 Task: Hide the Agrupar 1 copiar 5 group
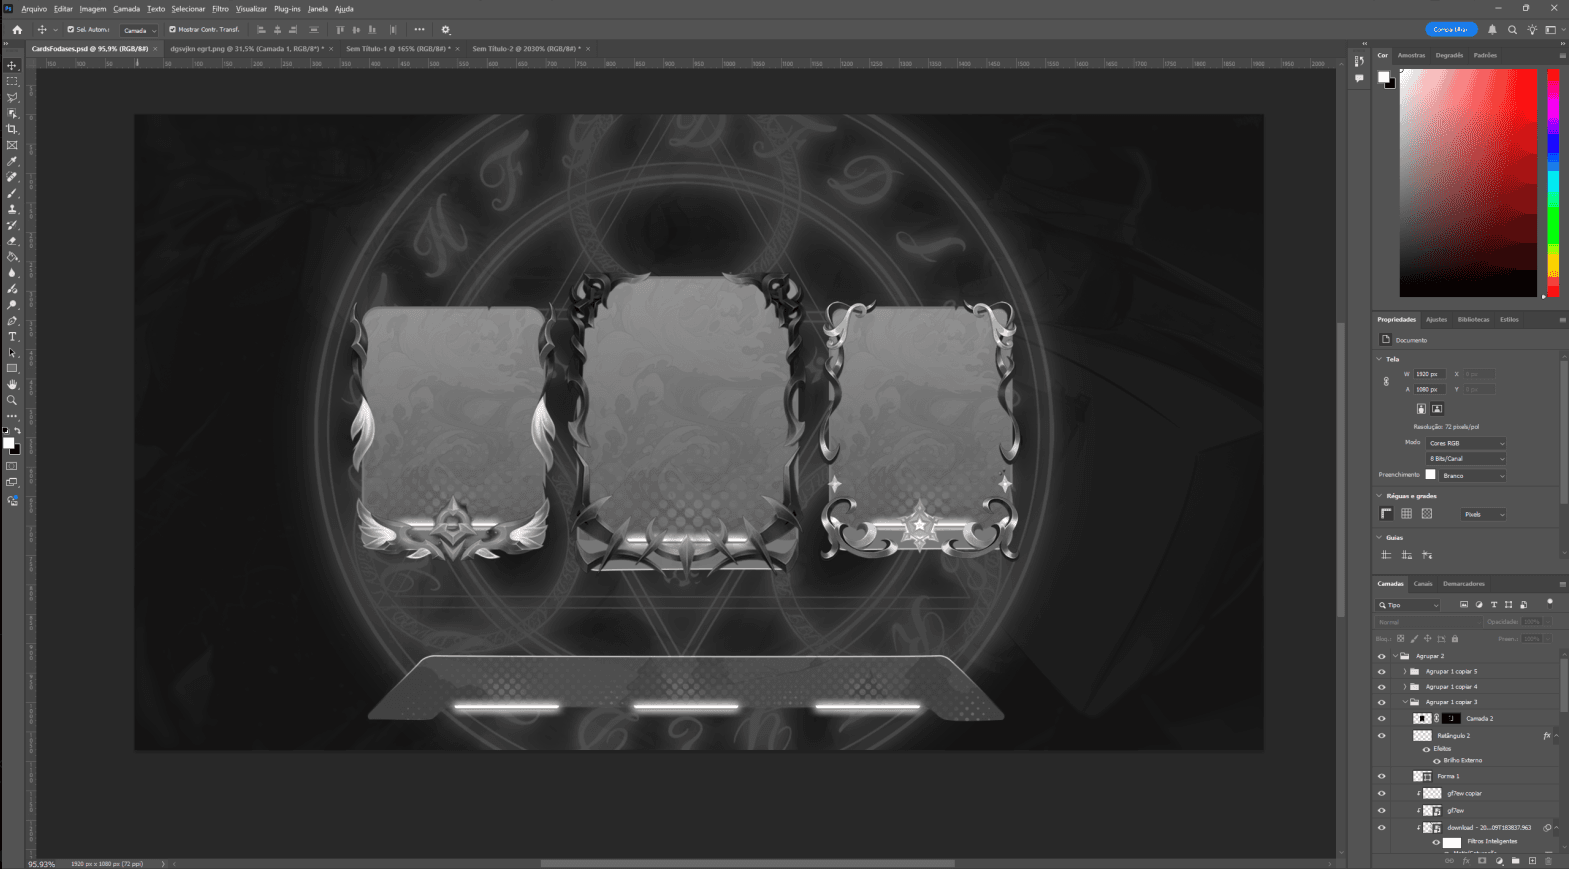pos(1382,672)
